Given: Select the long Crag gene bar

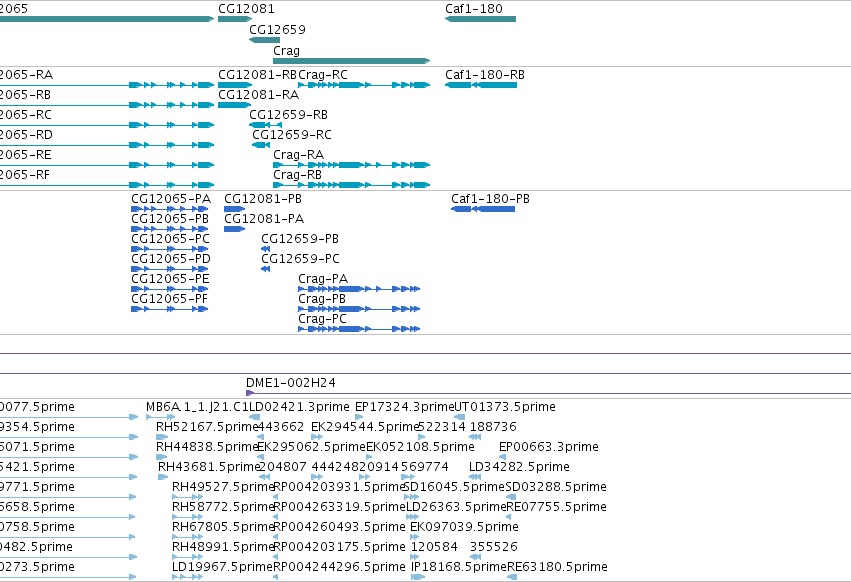Looking at the screenshot, I should 352,61.
